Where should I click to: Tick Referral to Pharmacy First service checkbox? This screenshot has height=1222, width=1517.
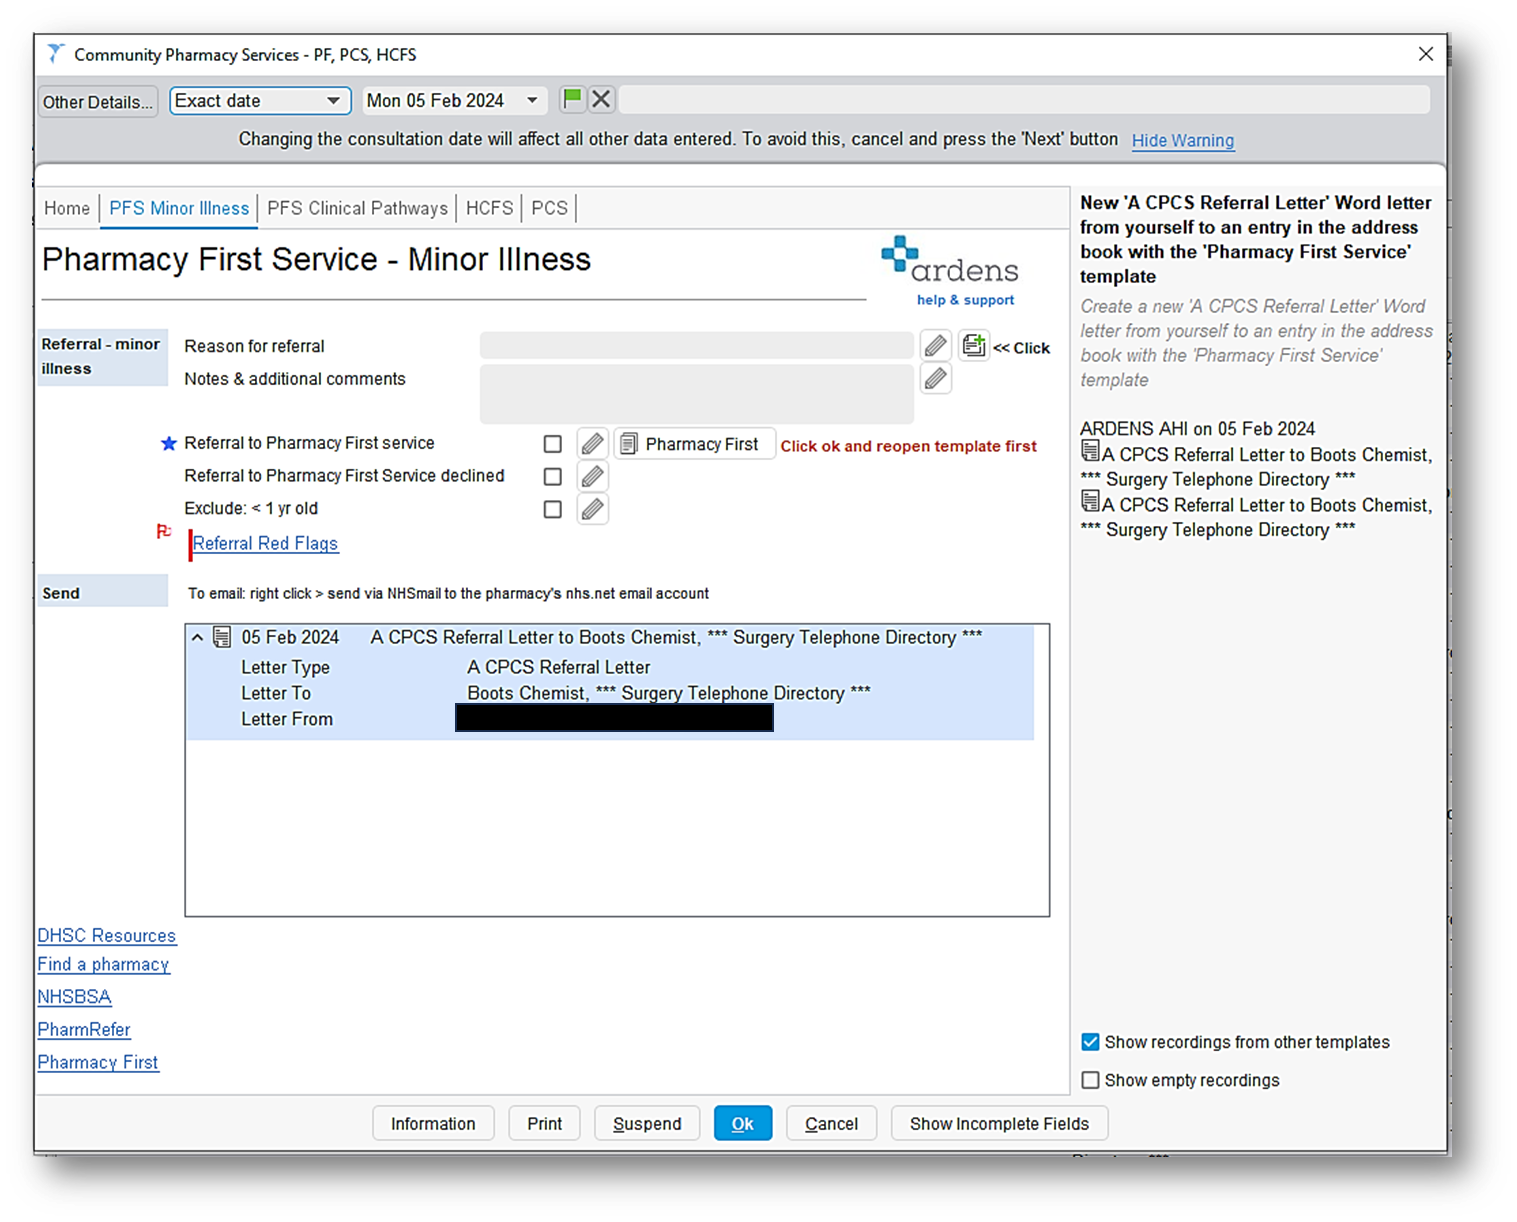552,444
